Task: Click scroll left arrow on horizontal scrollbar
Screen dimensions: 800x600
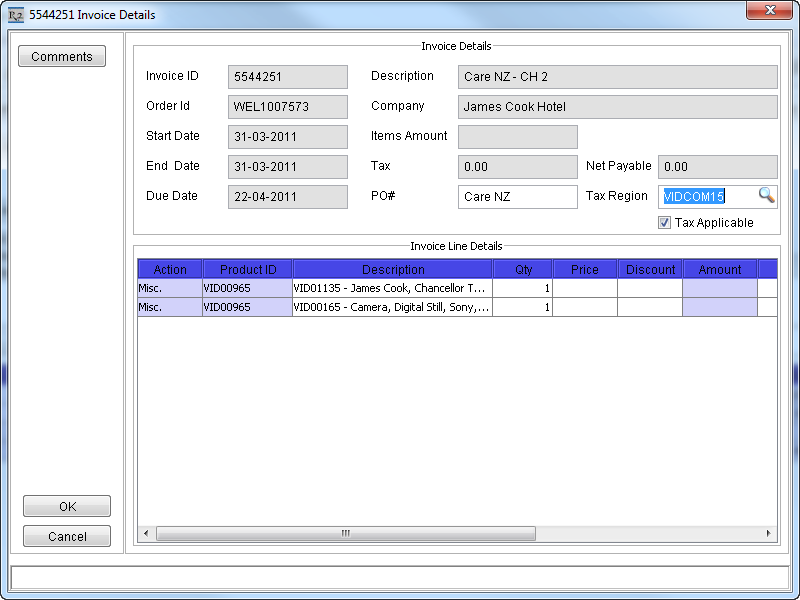Action: click(x=146, y=534)
